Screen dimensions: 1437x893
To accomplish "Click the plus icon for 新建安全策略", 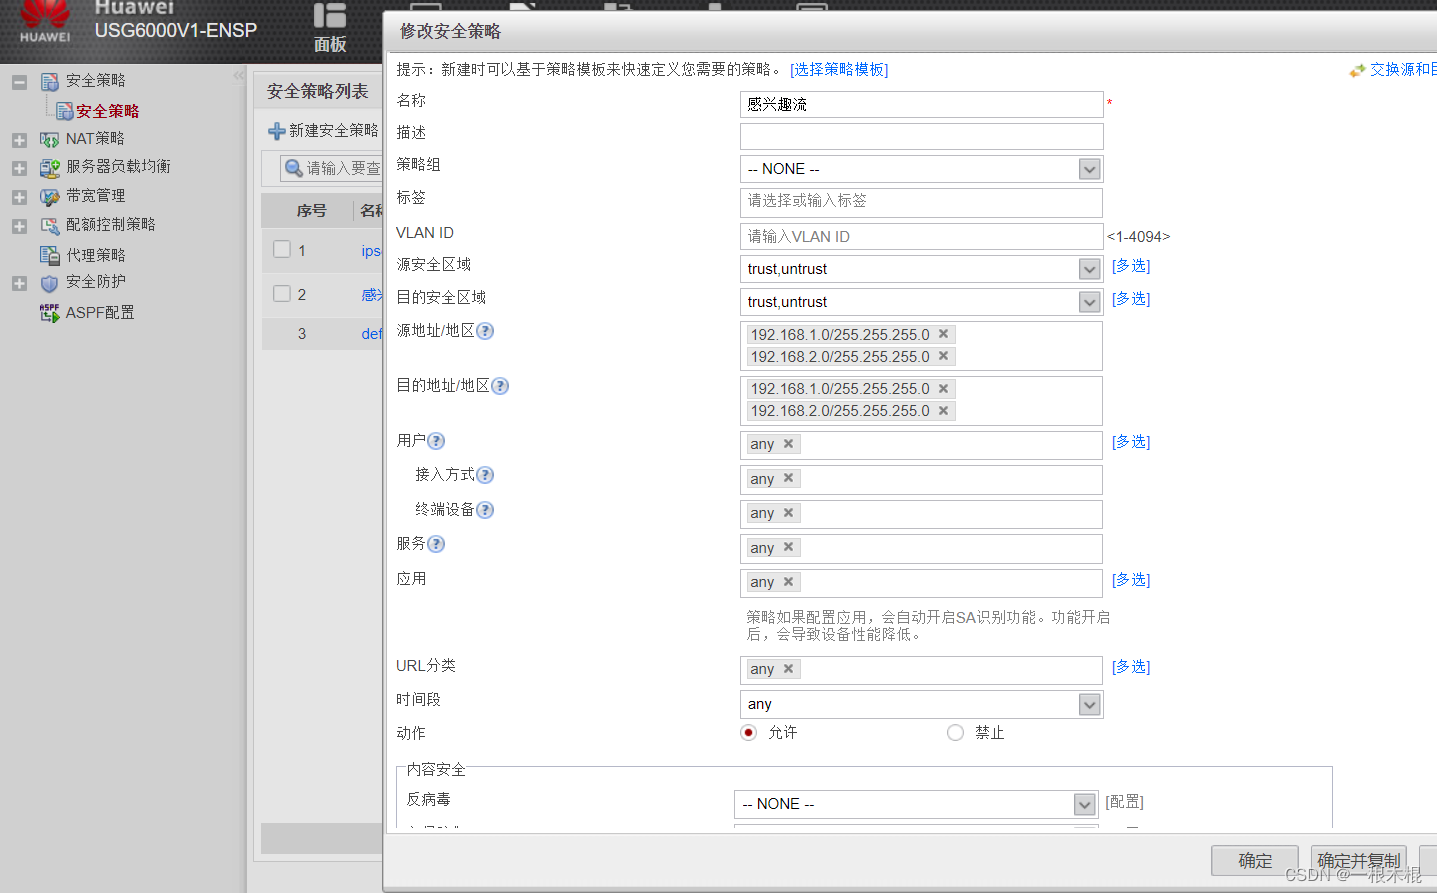I will (x=277, y=131).
